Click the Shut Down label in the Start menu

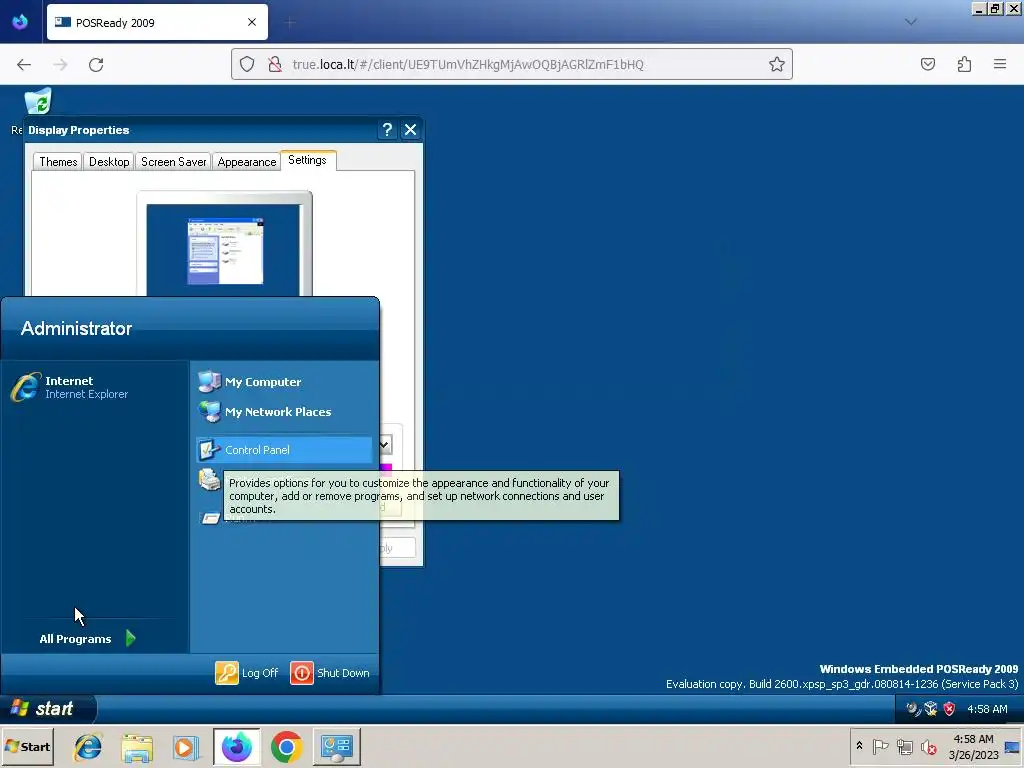coord(344,673)
